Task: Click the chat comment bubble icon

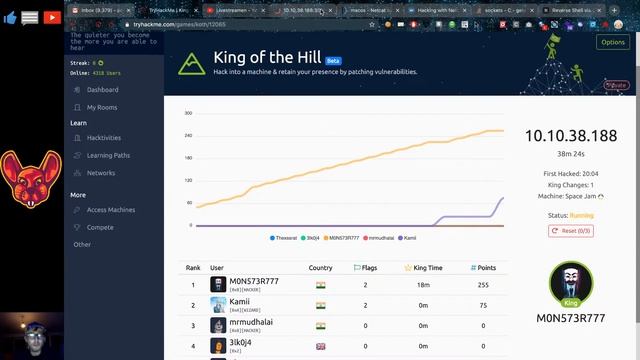Action: 30,18
